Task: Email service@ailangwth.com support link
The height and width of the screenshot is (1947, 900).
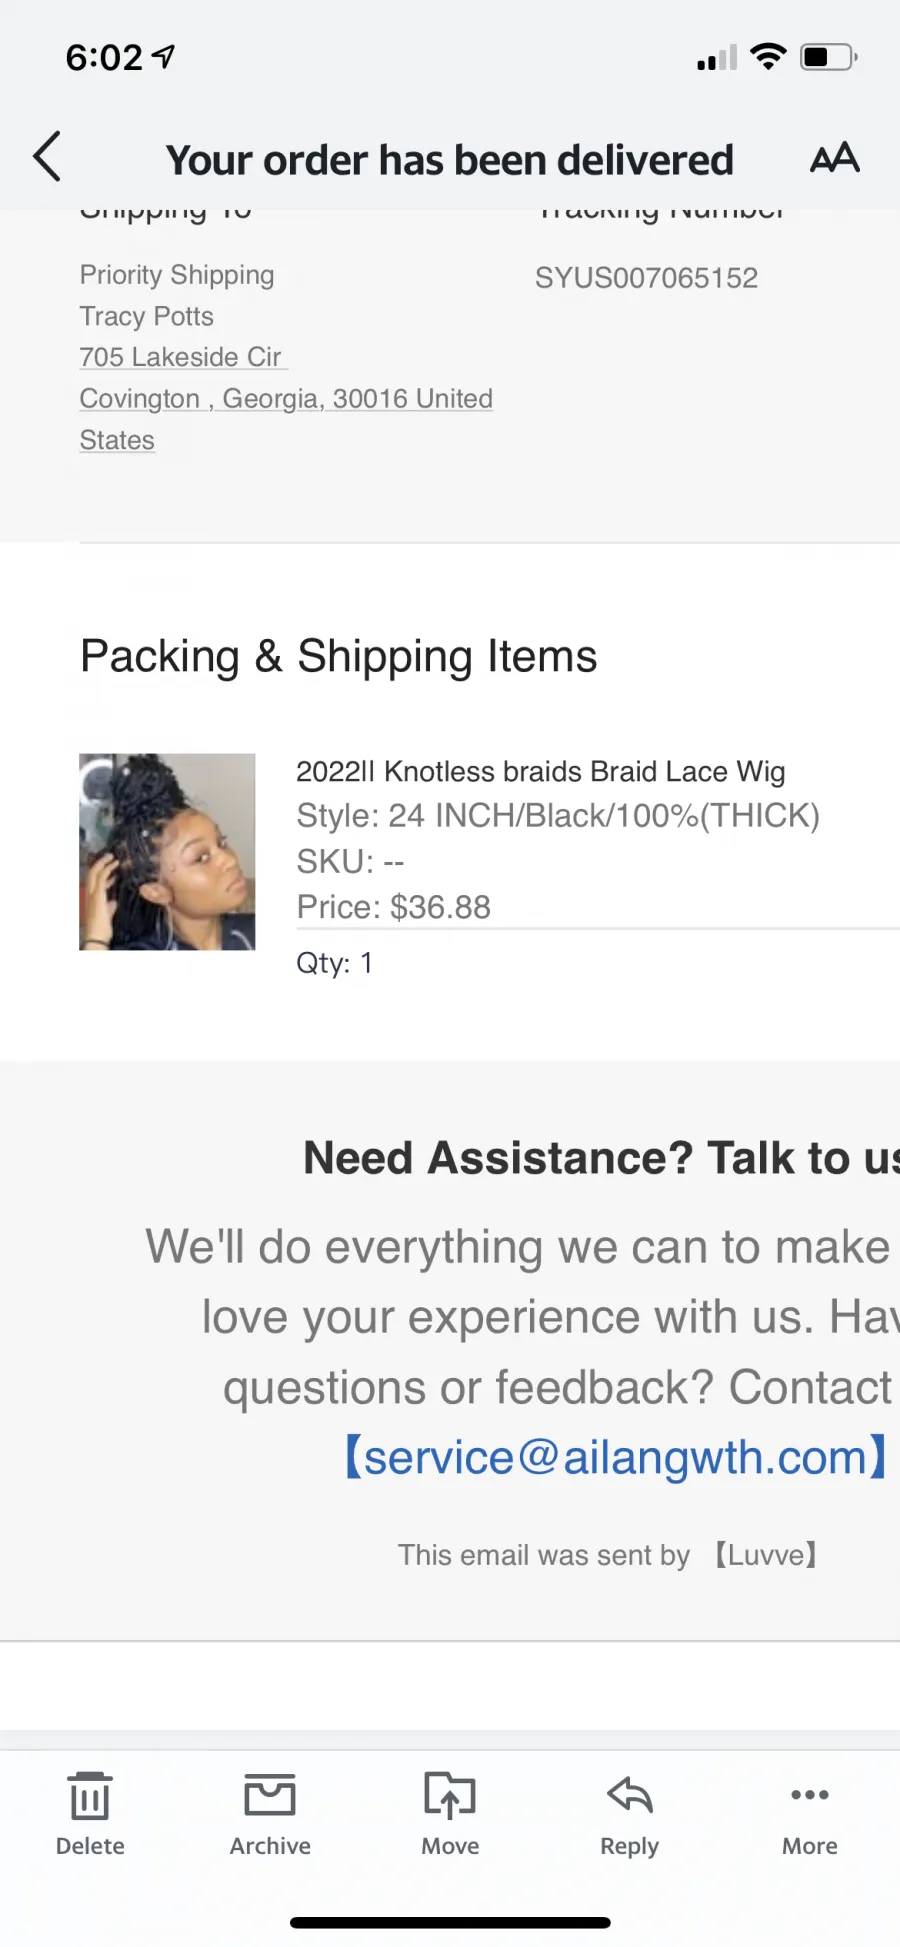Action: (x=616, y=1457)
